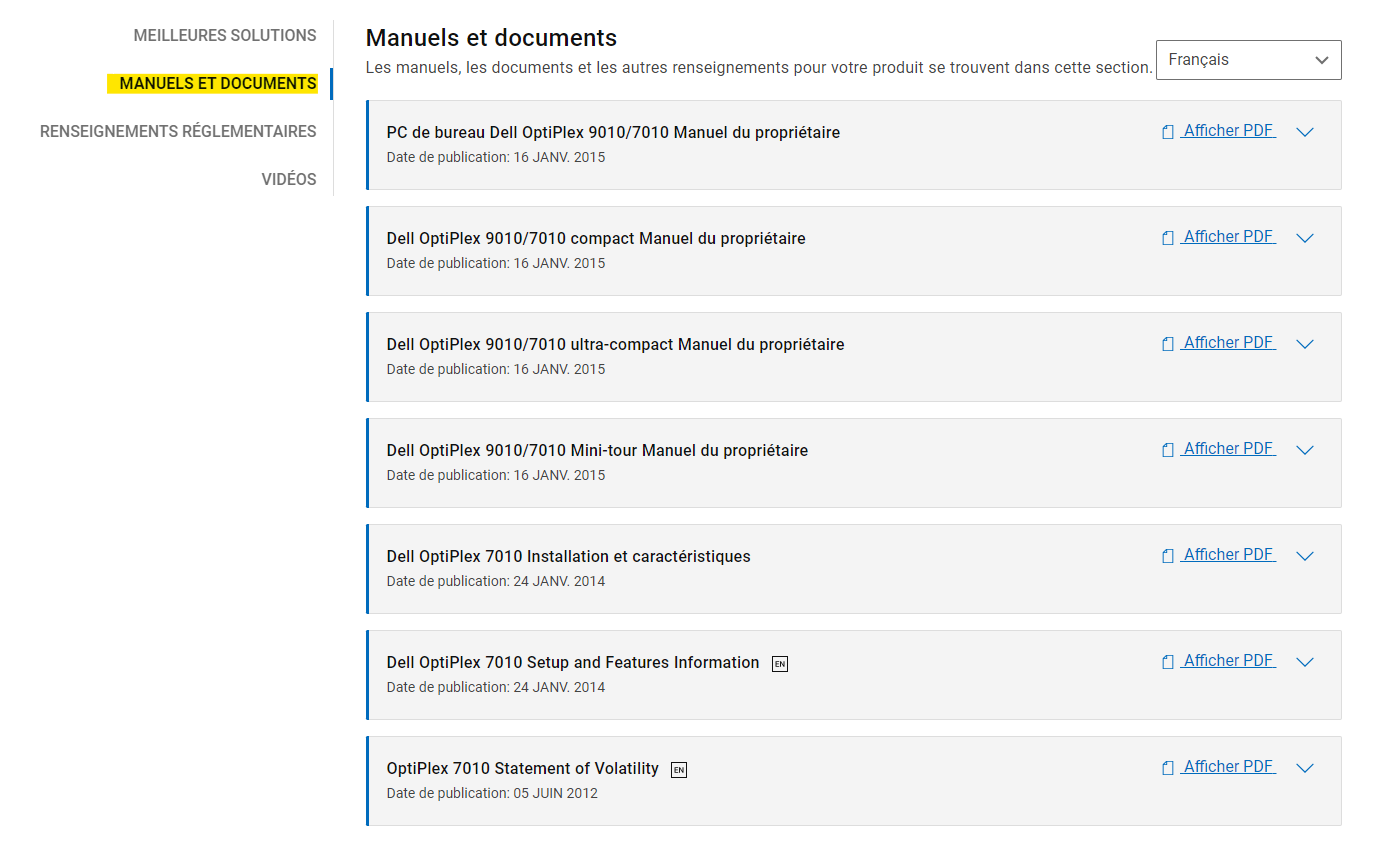Screen dimensions: 1383x855
Task: Click EN language badge beside Statement of Volatility
Action: pos(679,770)
